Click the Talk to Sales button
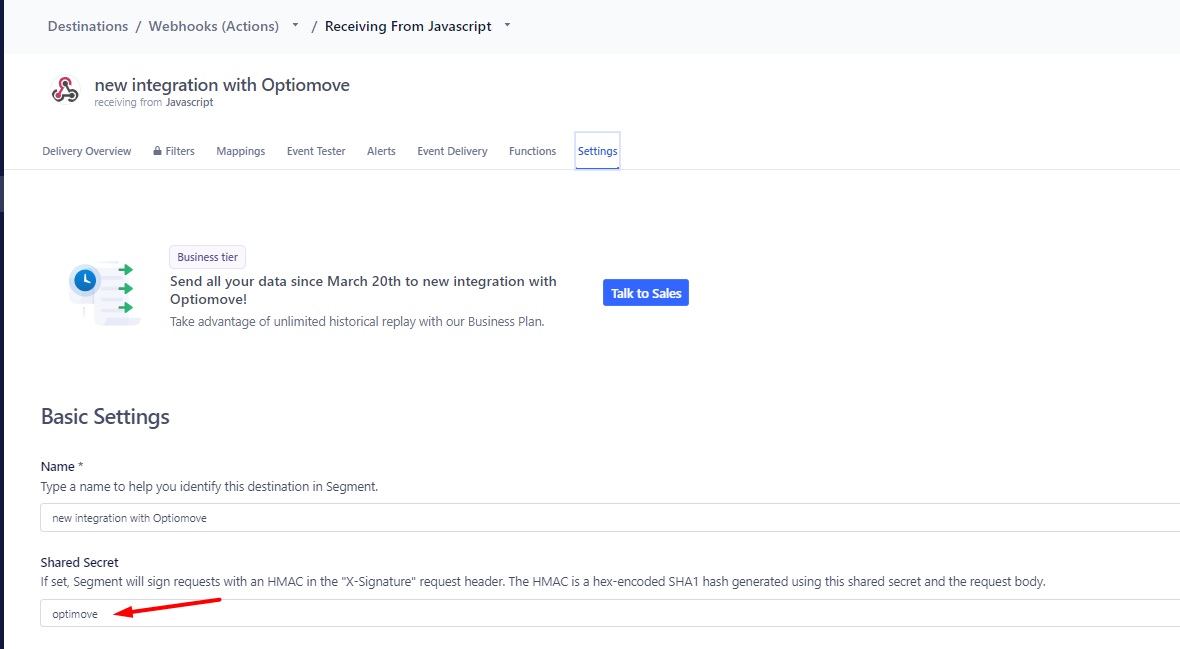This screenshot has height=649, width=1180. click(x=646, y=293)
